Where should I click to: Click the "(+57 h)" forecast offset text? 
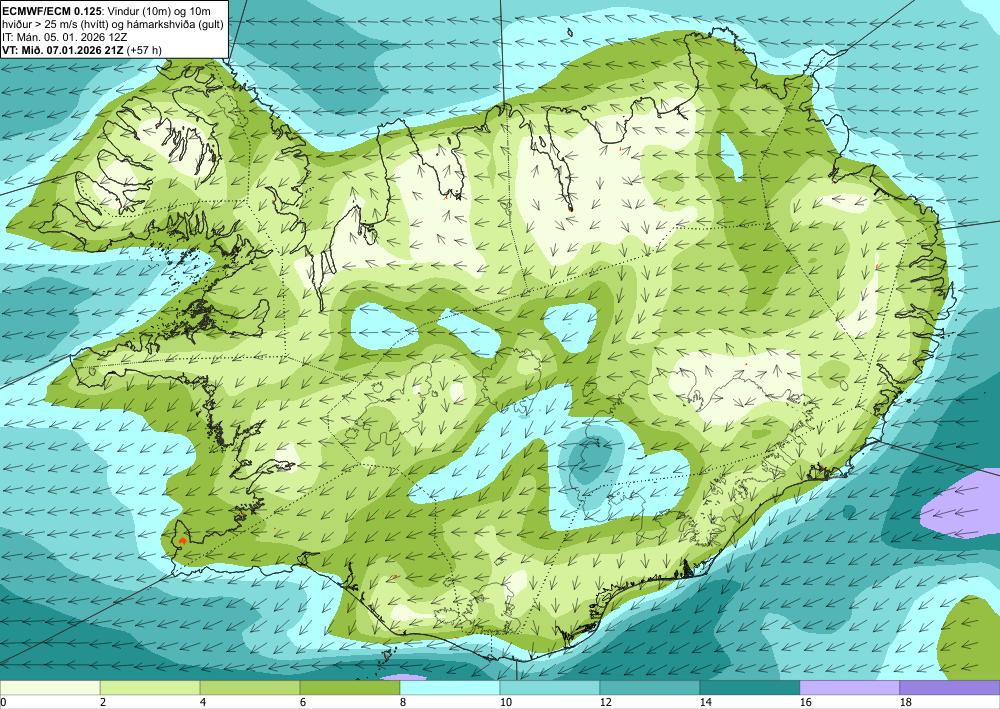click(x=145, y=50)
